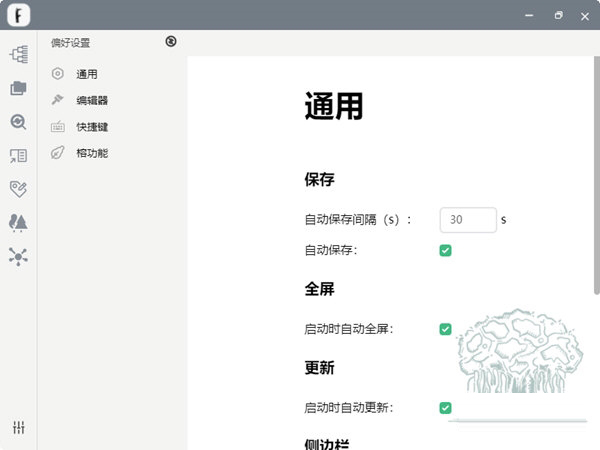Open the 榕功能 settings category
This screenshot has height=450, width=600.
(x=92, y=153)
